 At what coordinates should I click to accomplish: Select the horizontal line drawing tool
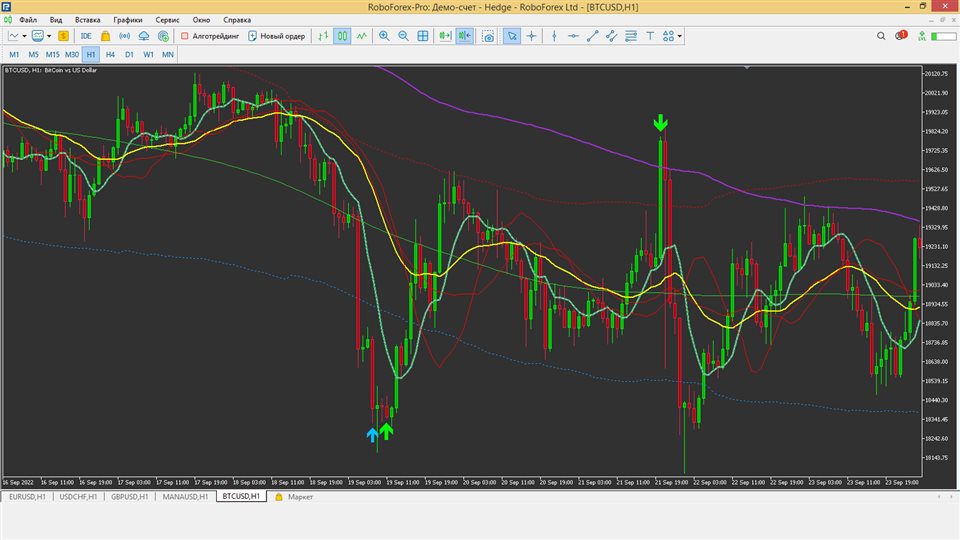(x=573, y=36)
